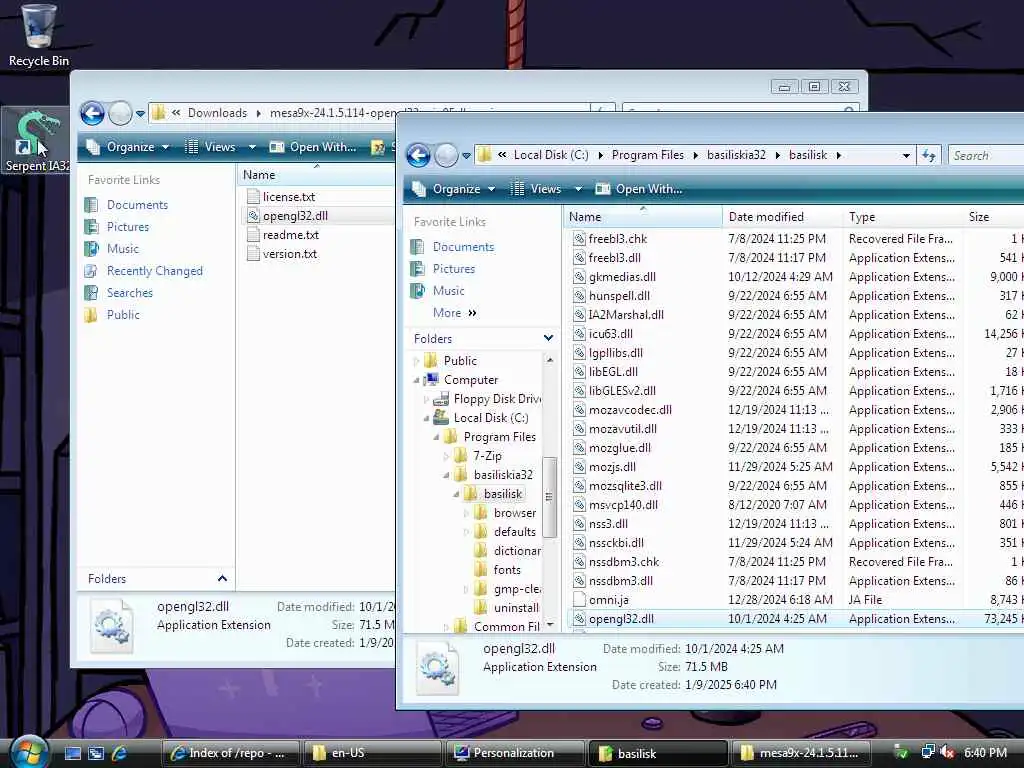Sort by Type column header
The image size is (1024, 768).
[x=902, y=217]
